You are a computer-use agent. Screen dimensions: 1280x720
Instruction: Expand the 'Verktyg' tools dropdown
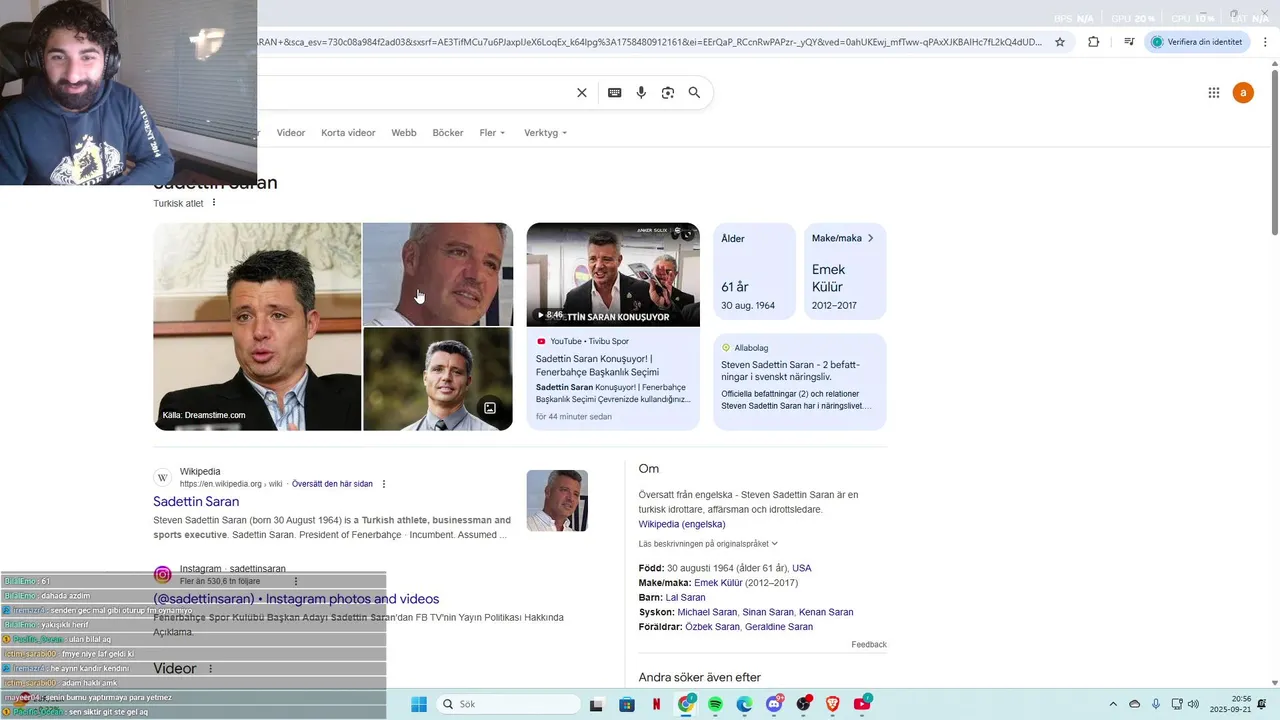click(x=546, y=133)
